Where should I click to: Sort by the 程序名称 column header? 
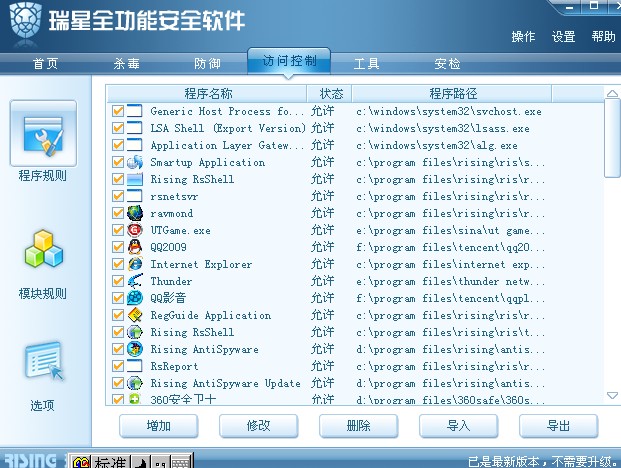point(207,94)
